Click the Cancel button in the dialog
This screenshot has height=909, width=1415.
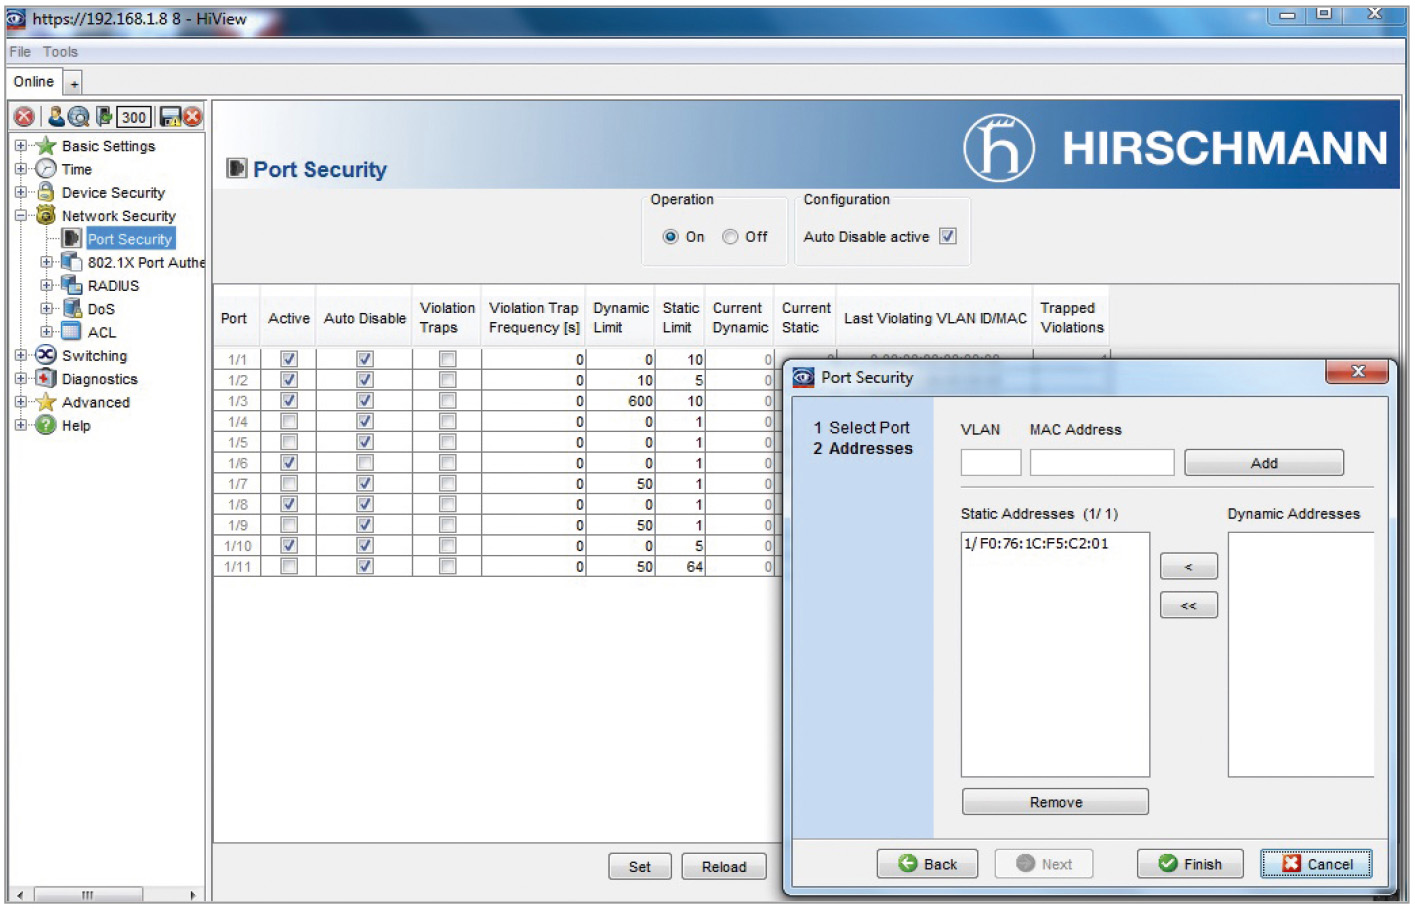pos(1316,864)
